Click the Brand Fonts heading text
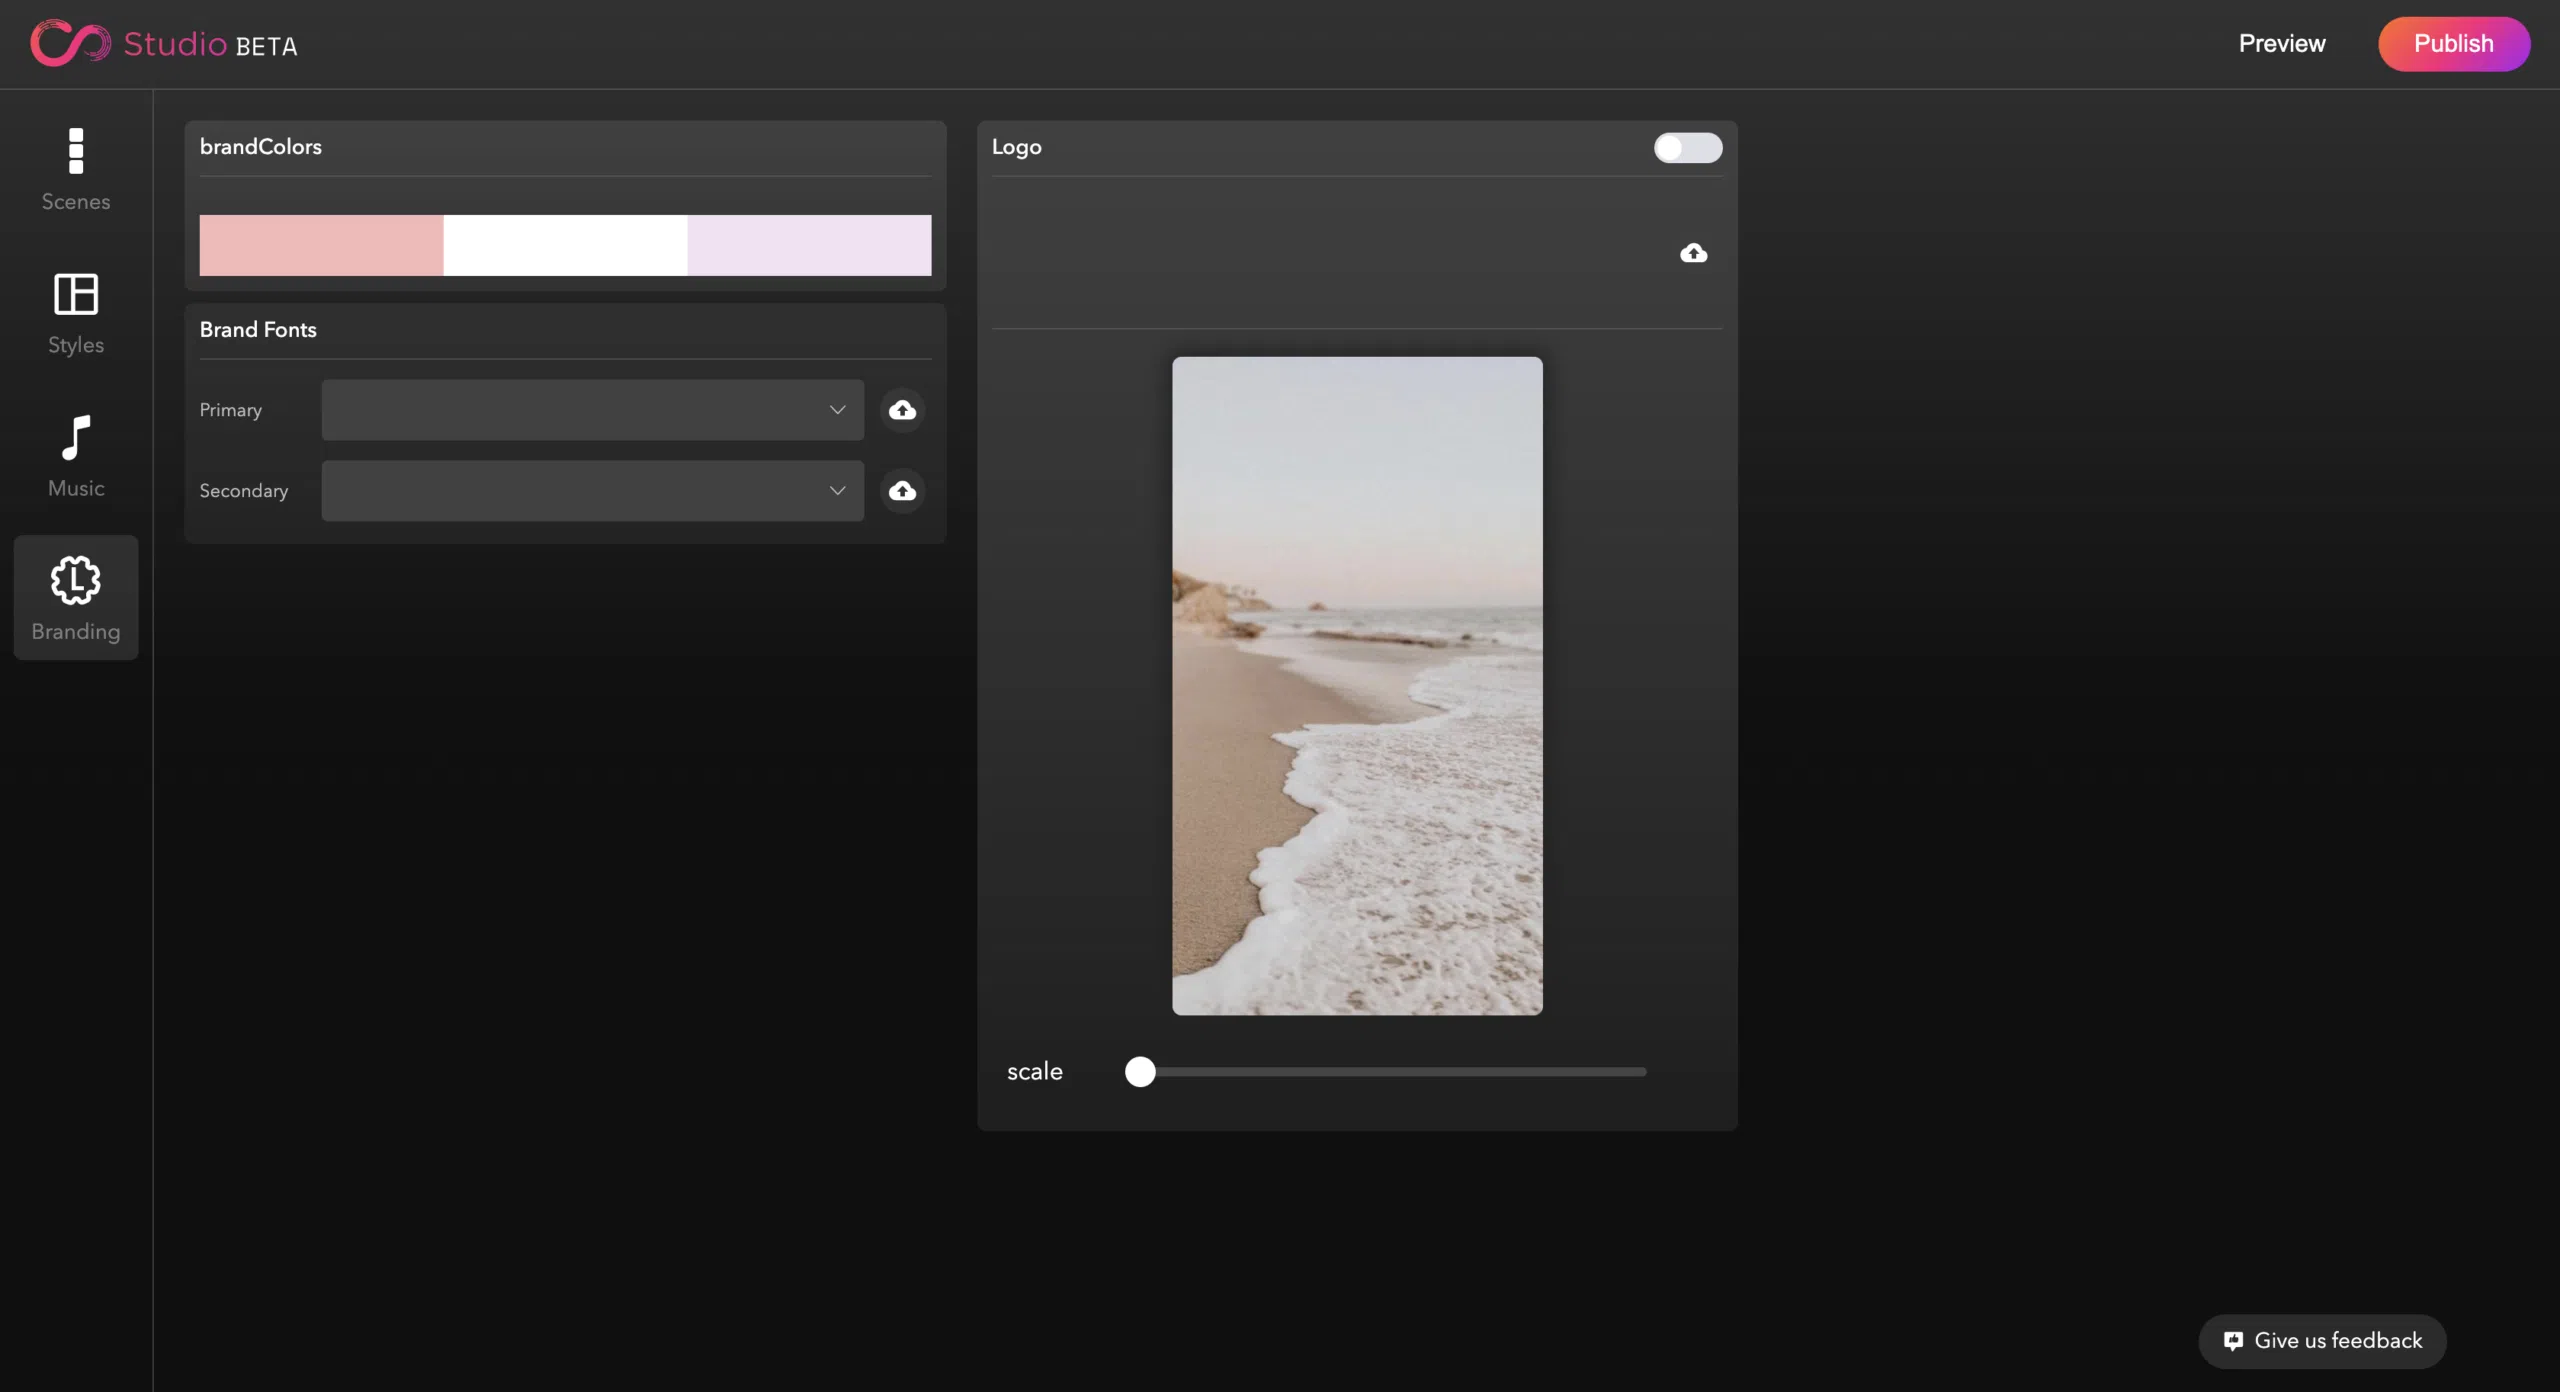Screen dimensions: 2560x1392 tap(258, 330)
